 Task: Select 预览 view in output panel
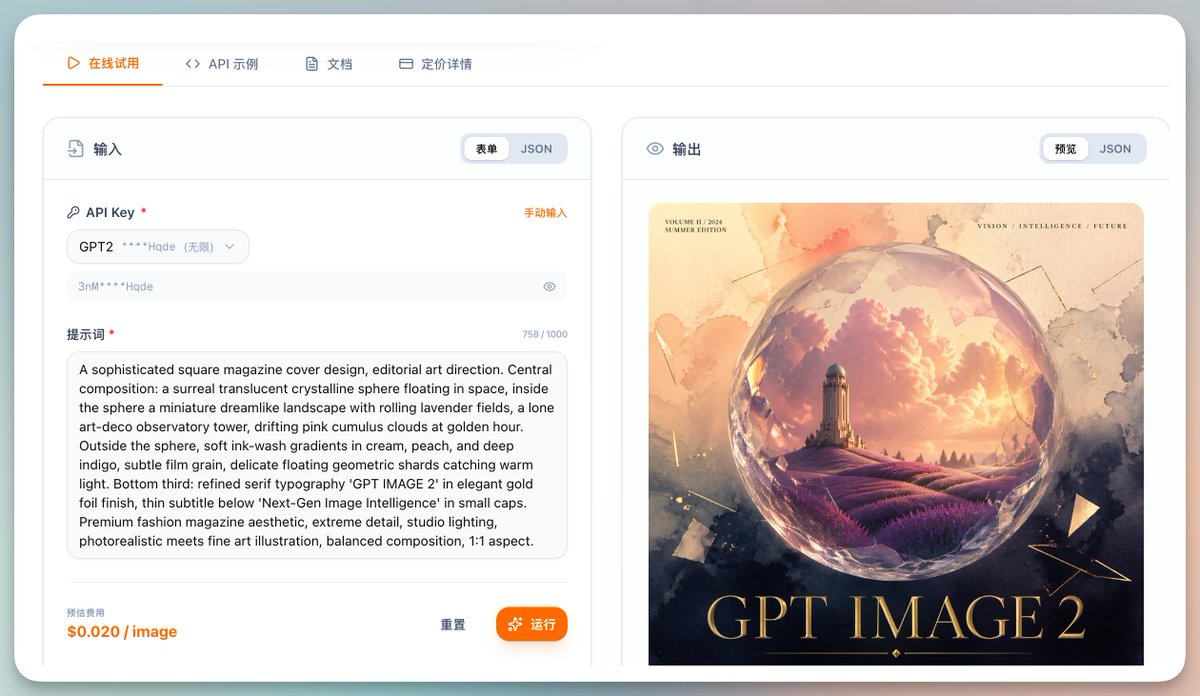(1065, 149)
